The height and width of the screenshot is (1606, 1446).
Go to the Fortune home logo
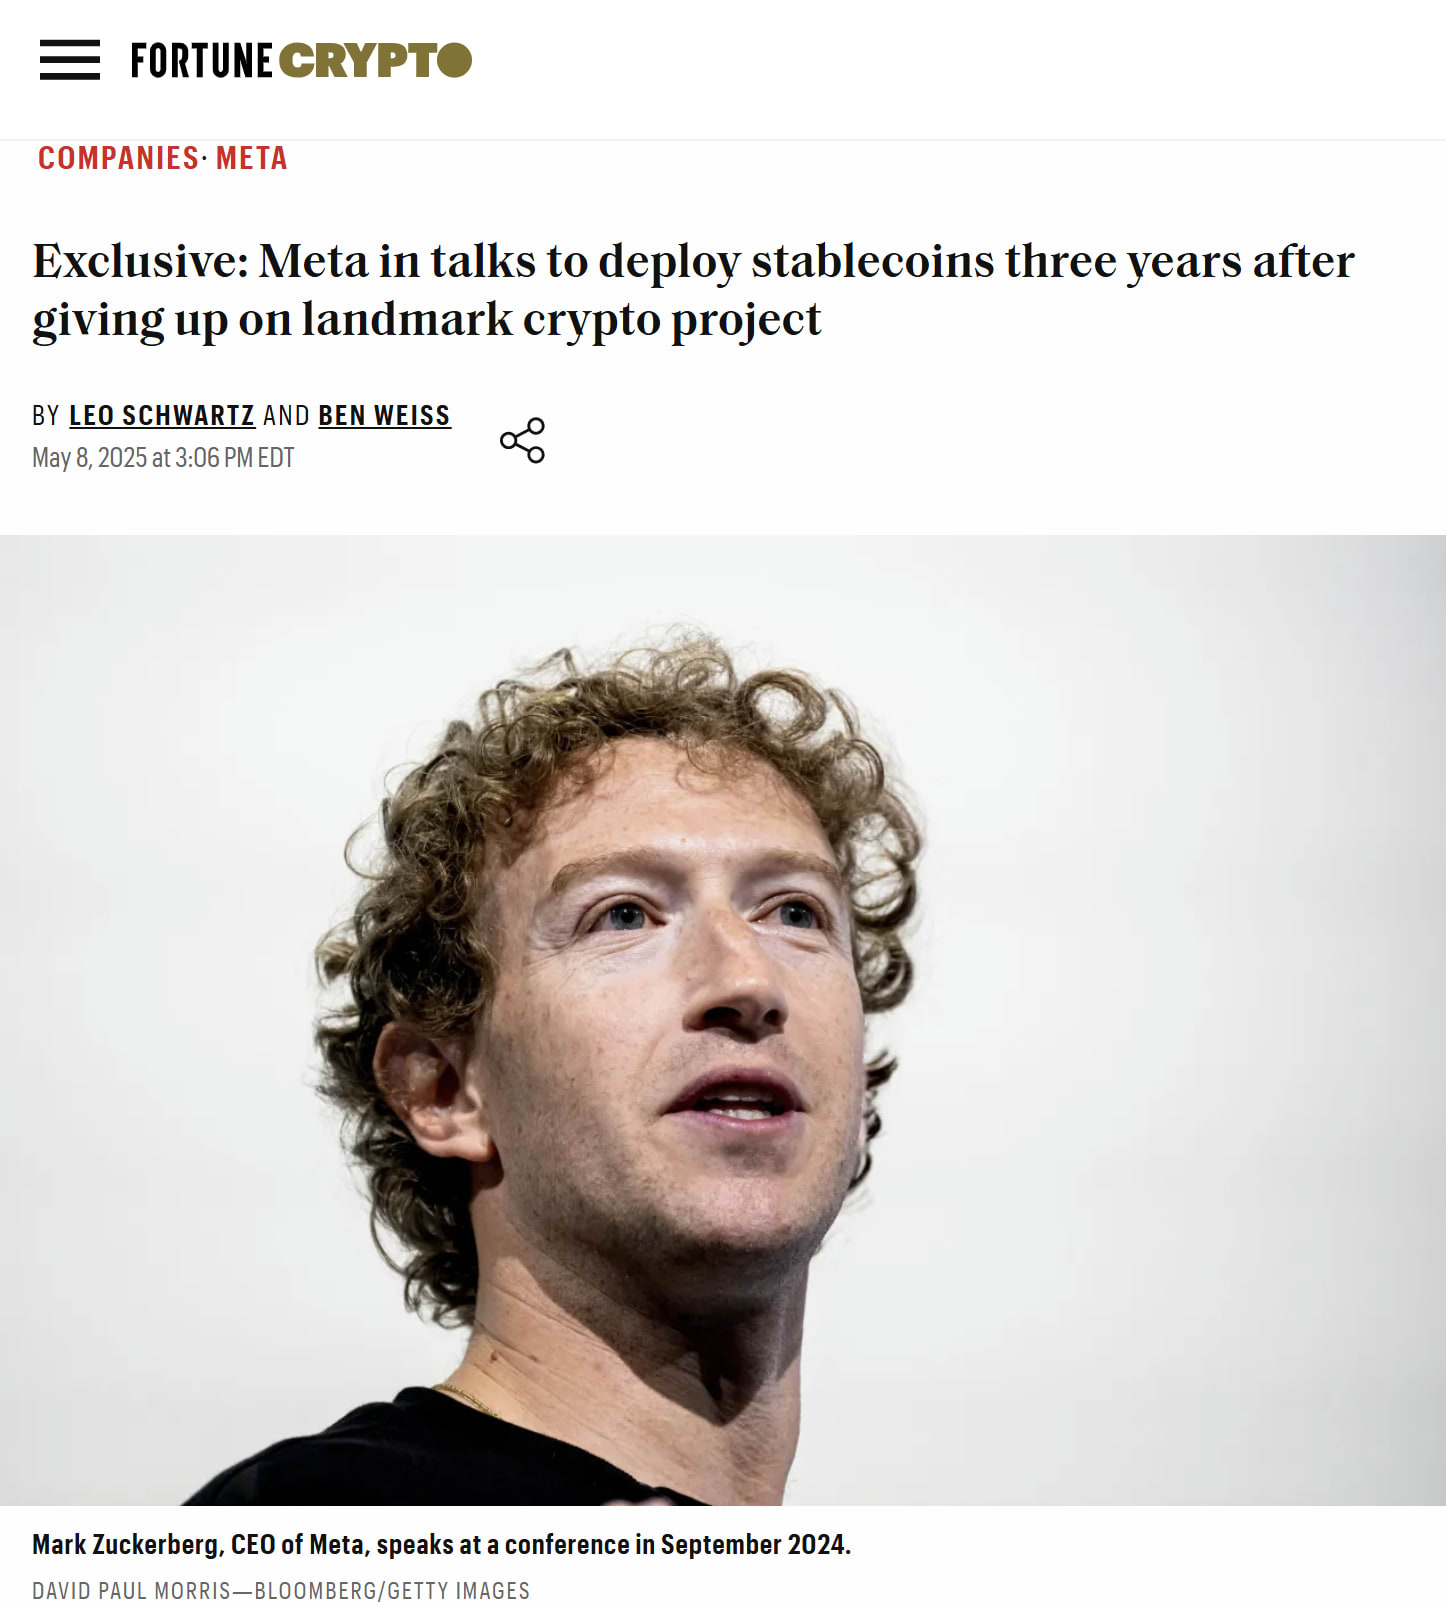tap(201, 61)
